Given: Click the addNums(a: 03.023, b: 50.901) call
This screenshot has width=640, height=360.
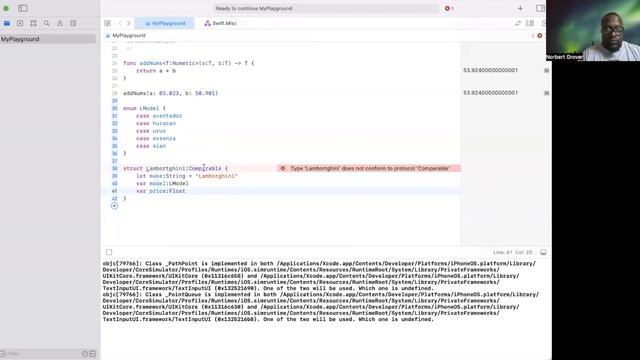Looking at the screenshot, I should tap(171, 93).
